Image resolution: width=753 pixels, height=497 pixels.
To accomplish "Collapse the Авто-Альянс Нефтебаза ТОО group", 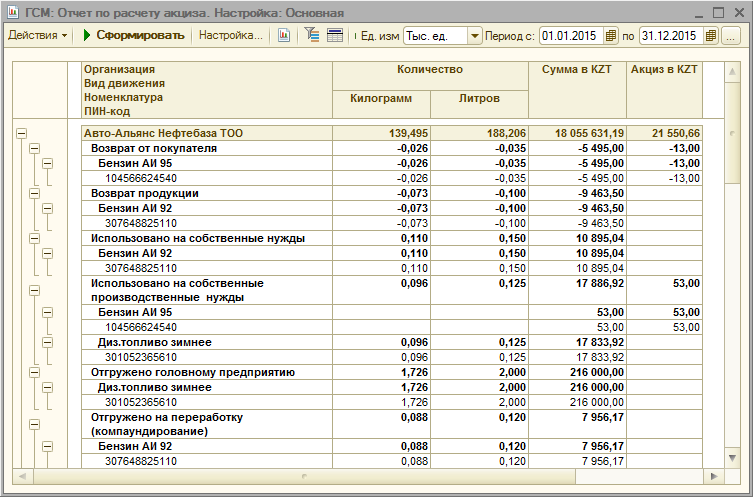I will tap(21, 133).
